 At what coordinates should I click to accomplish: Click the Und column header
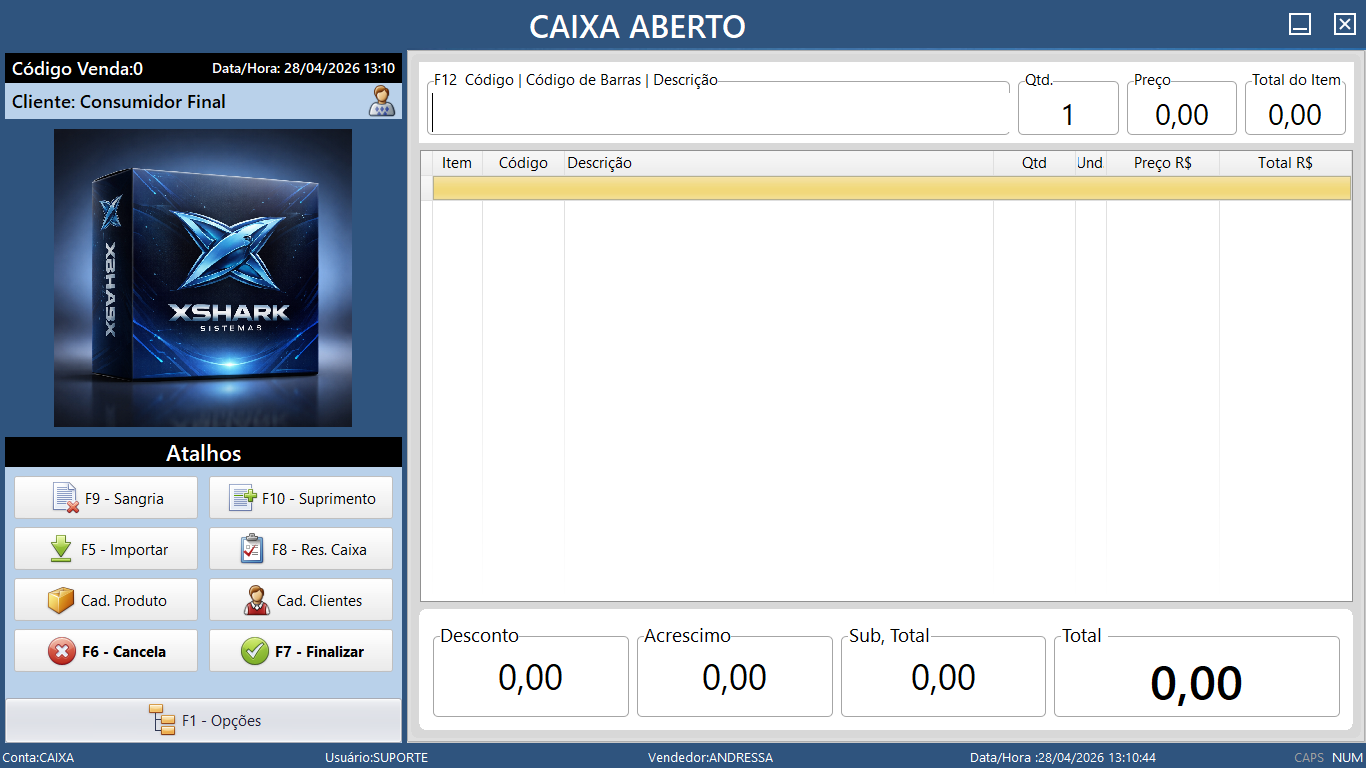[1090, 163]
